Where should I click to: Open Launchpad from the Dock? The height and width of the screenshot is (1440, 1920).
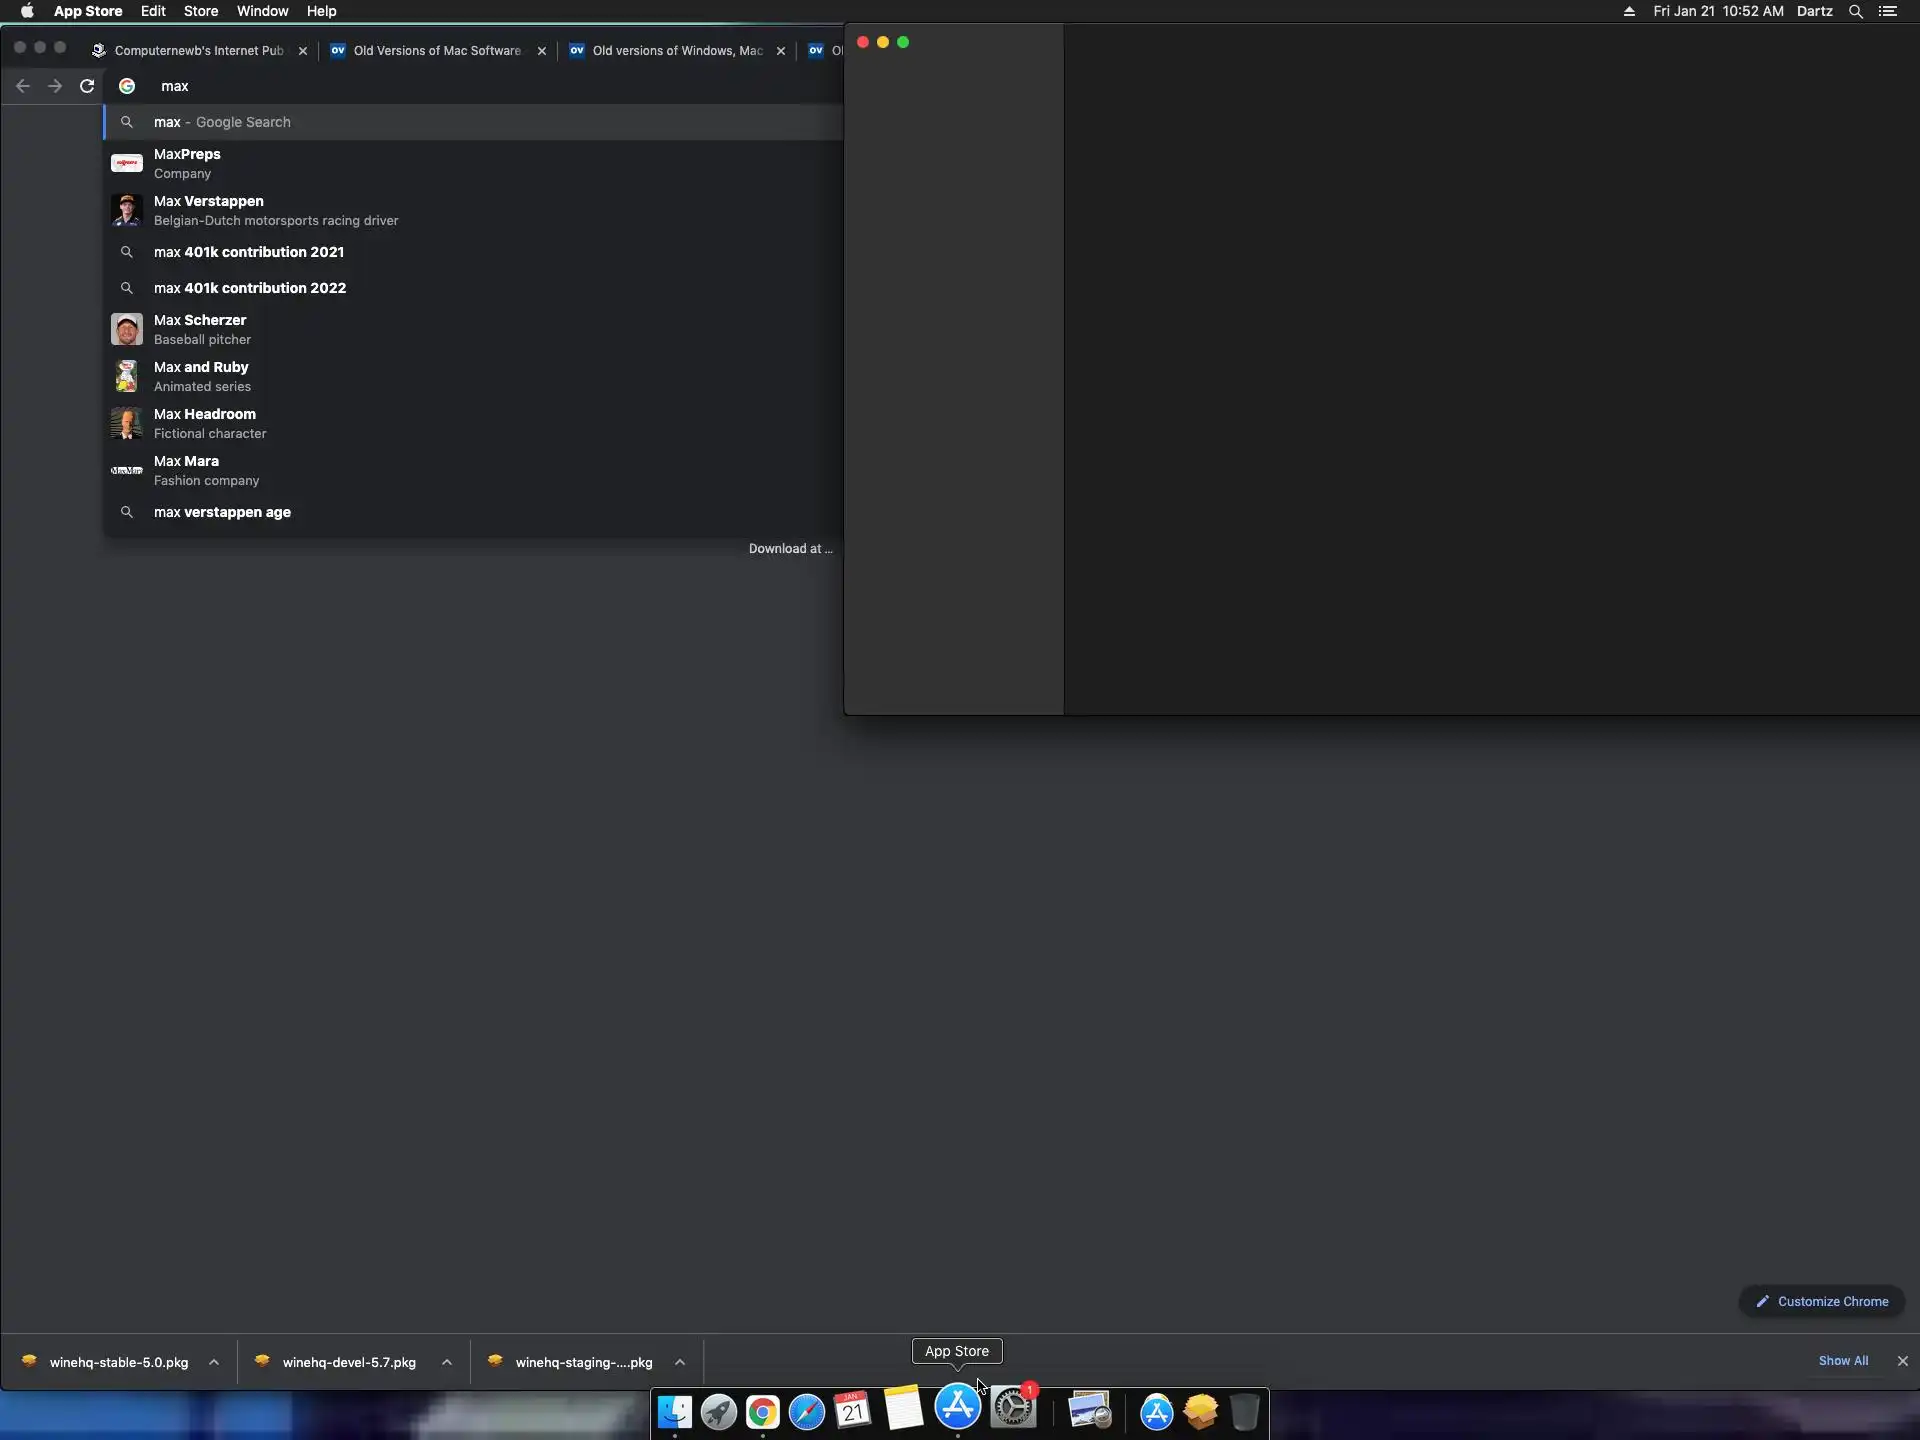tap(718, 1412)
